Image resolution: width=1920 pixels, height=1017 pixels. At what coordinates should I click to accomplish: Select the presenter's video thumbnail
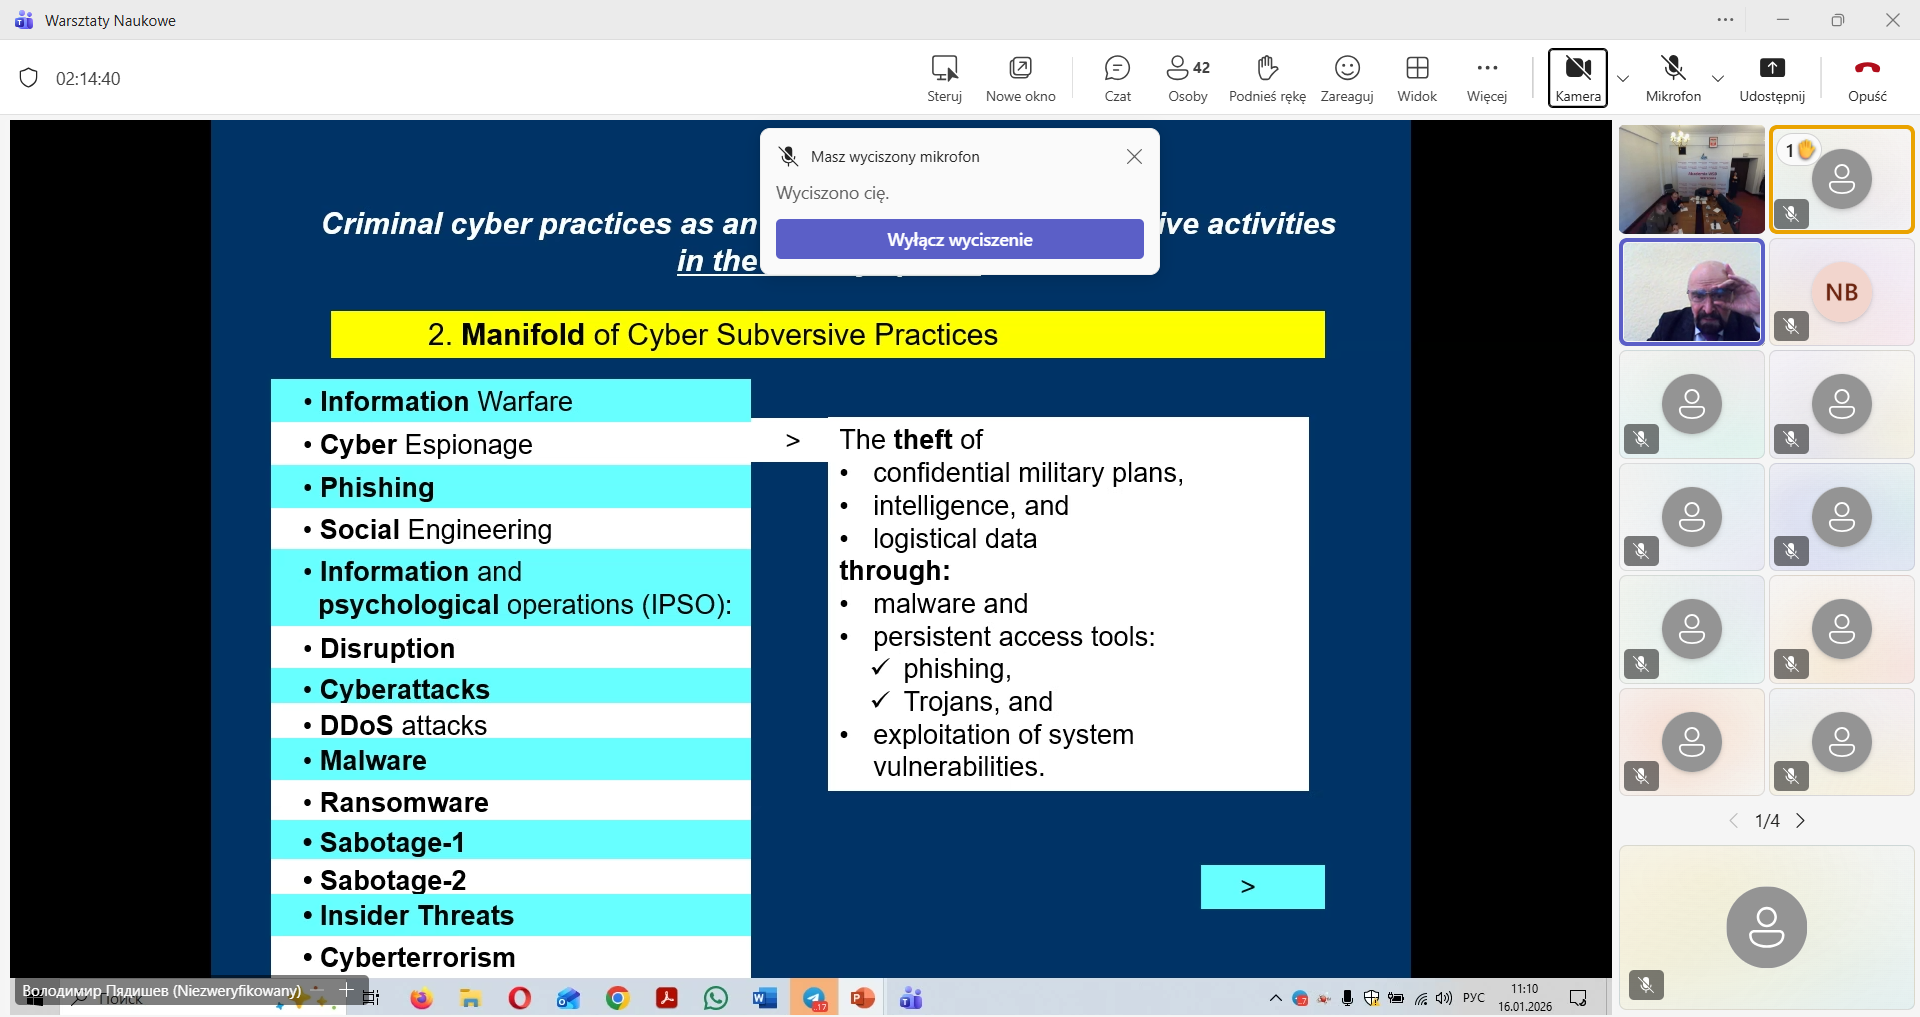(x=1692, y=293)
